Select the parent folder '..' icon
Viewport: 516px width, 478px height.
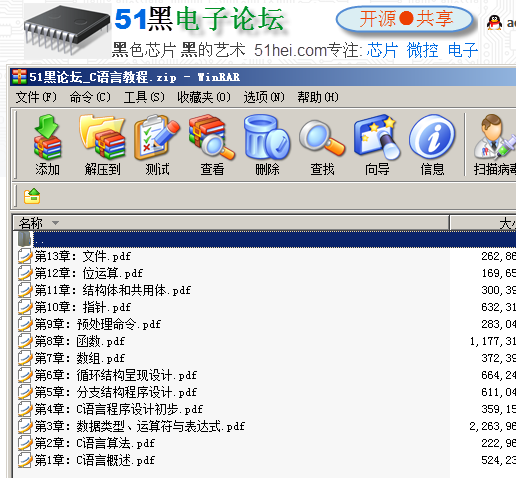coord(24,239)
